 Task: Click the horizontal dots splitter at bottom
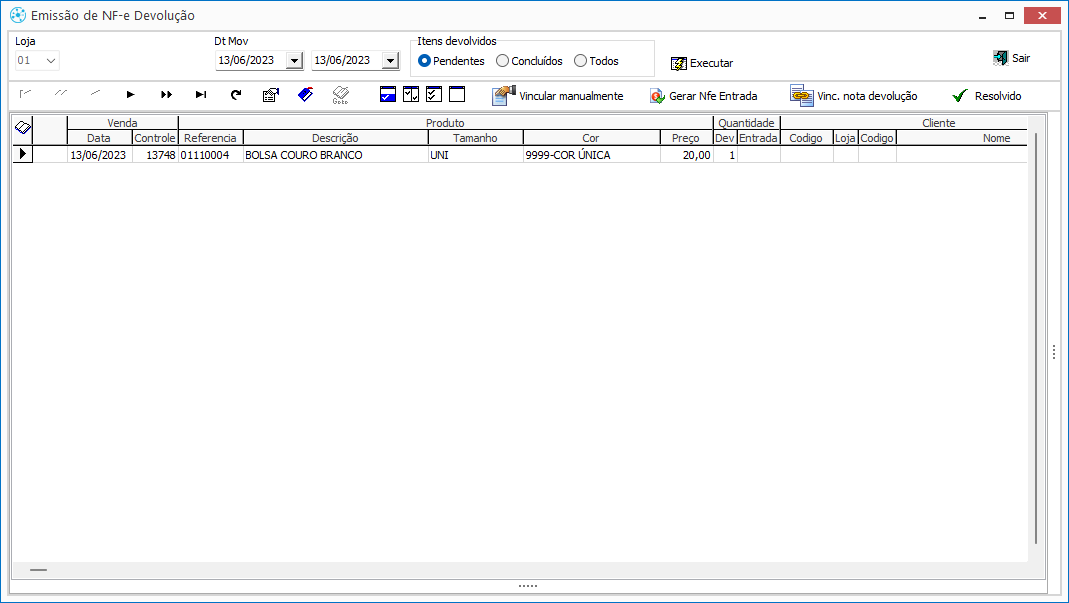[x=528, y=586]
